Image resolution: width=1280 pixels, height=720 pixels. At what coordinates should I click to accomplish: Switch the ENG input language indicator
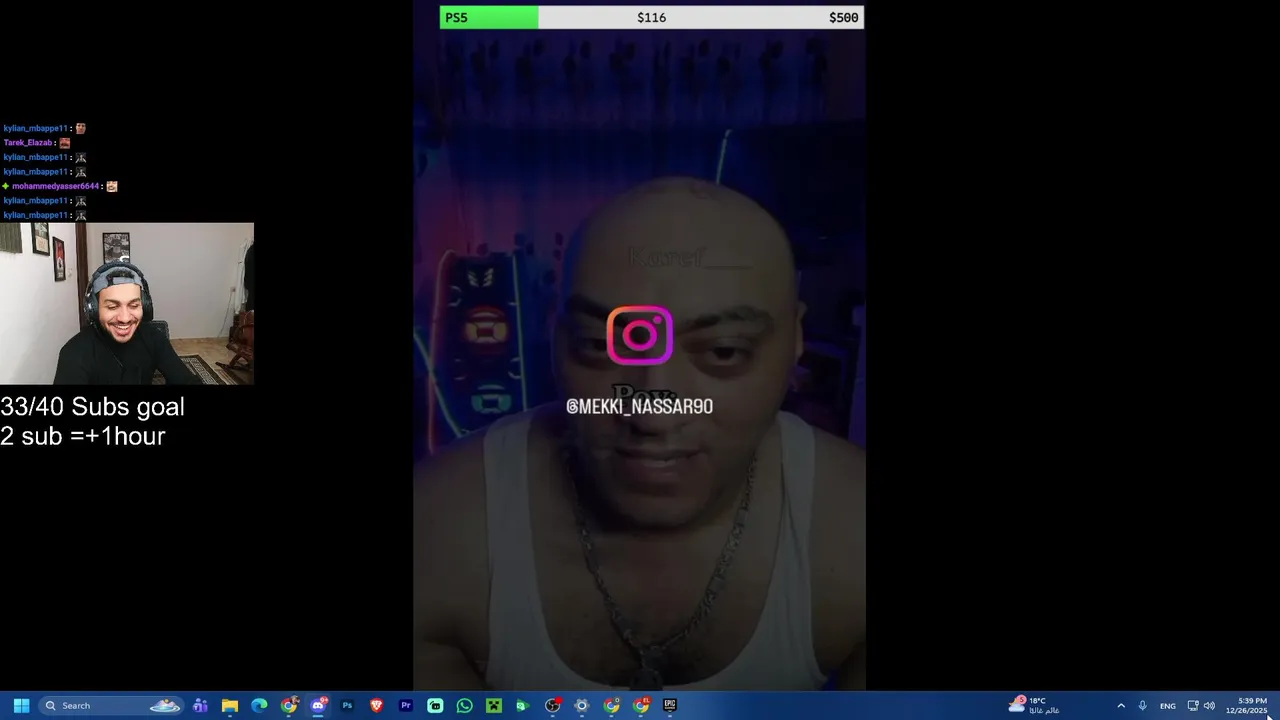[1167, 705]
